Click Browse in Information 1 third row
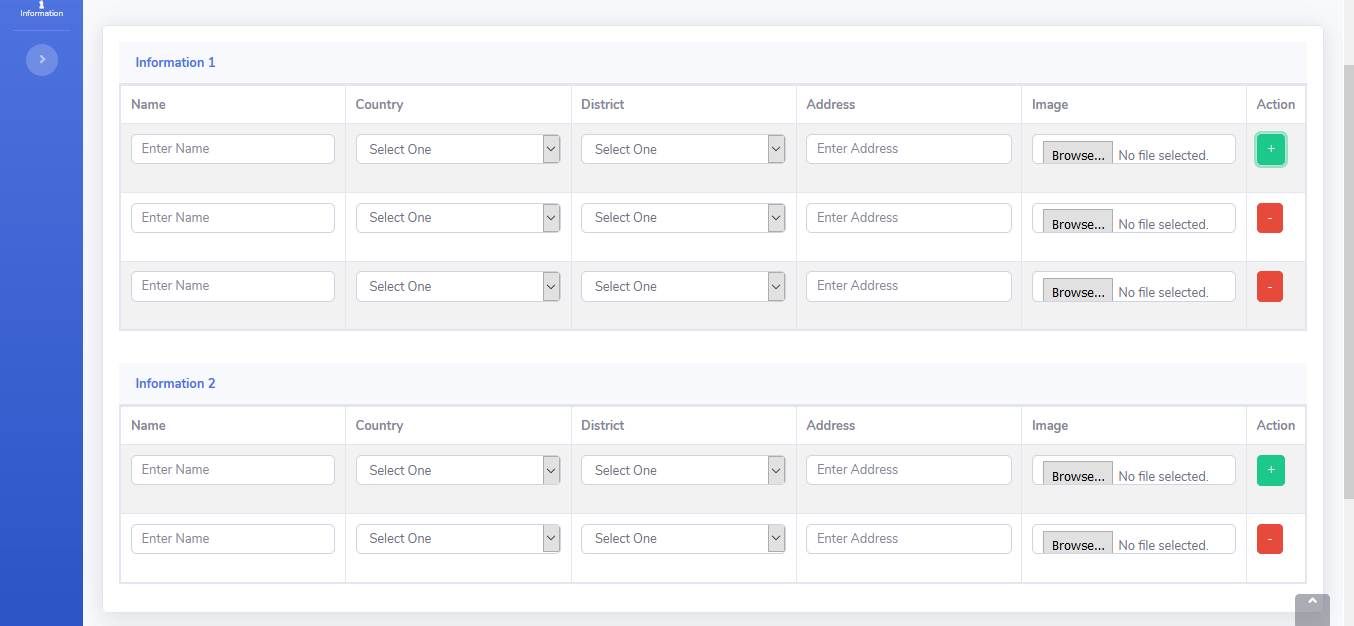Viewport: 1354px width, 626px height. click(1077, 292)
